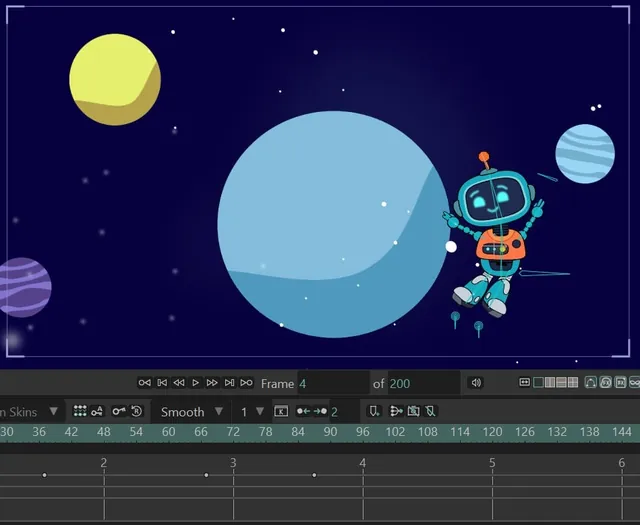Image resolution: width=640 pixels, height=525 pixels.
Task: Toggle the circular FX preview icon
Action: click(x=606, y=383)
